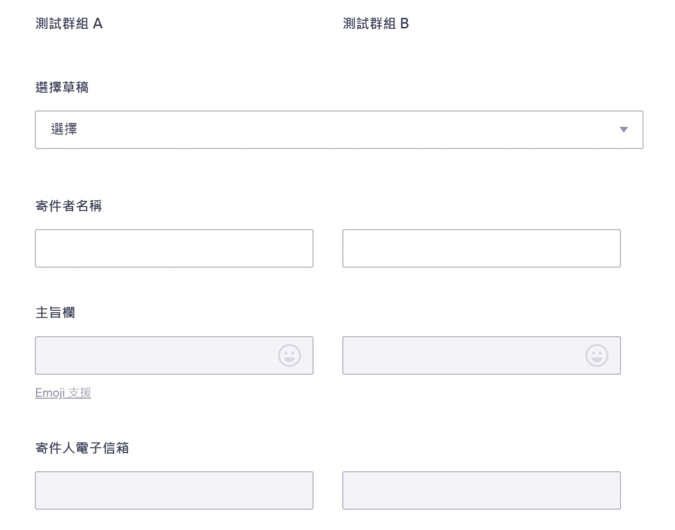Open the 選擇 draft combo box

[x=338, y=130]
